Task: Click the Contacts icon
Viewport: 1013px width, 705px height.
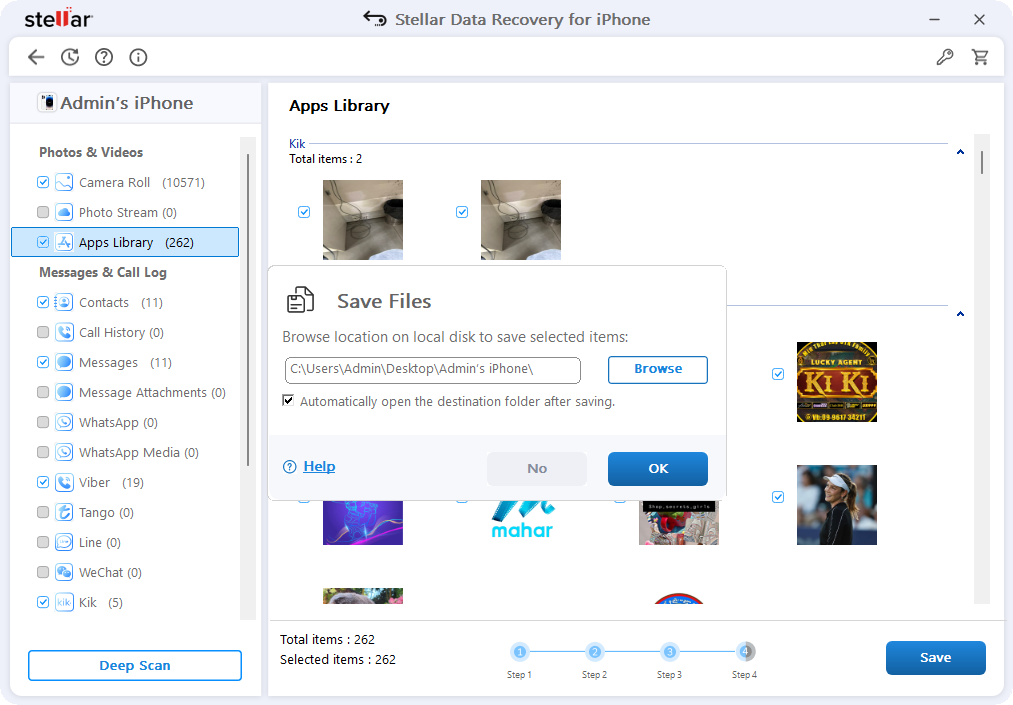Action: click(64, 302)
